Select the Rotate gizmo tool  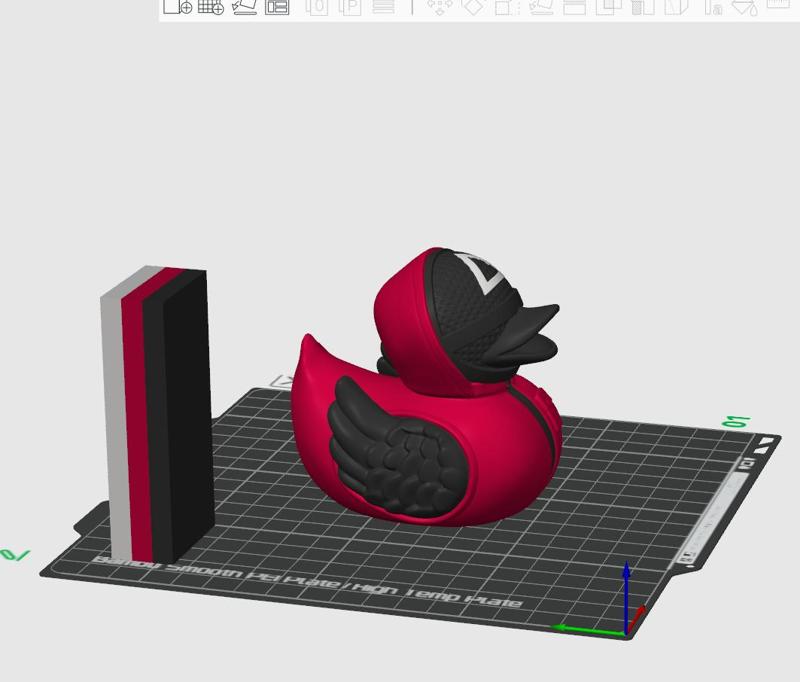[x=472, y=6]
